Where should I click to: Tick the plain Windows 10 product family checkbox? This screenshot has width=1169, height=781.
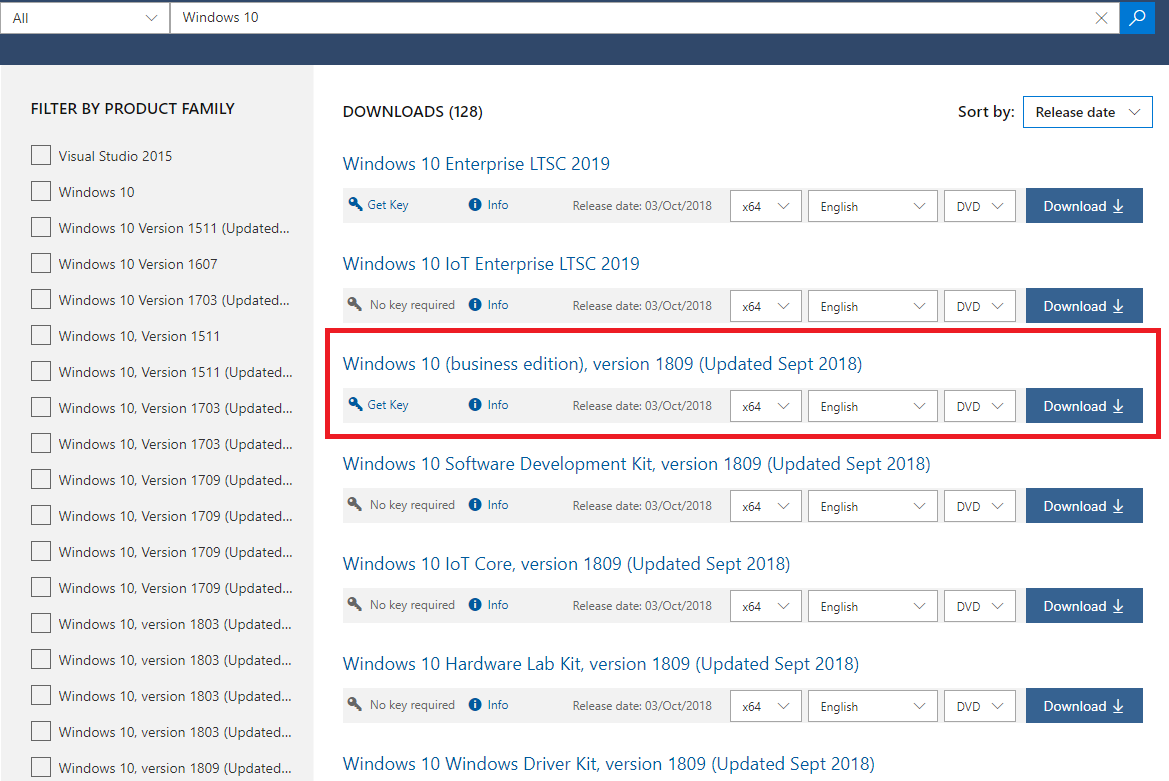[x=41, y=191]
